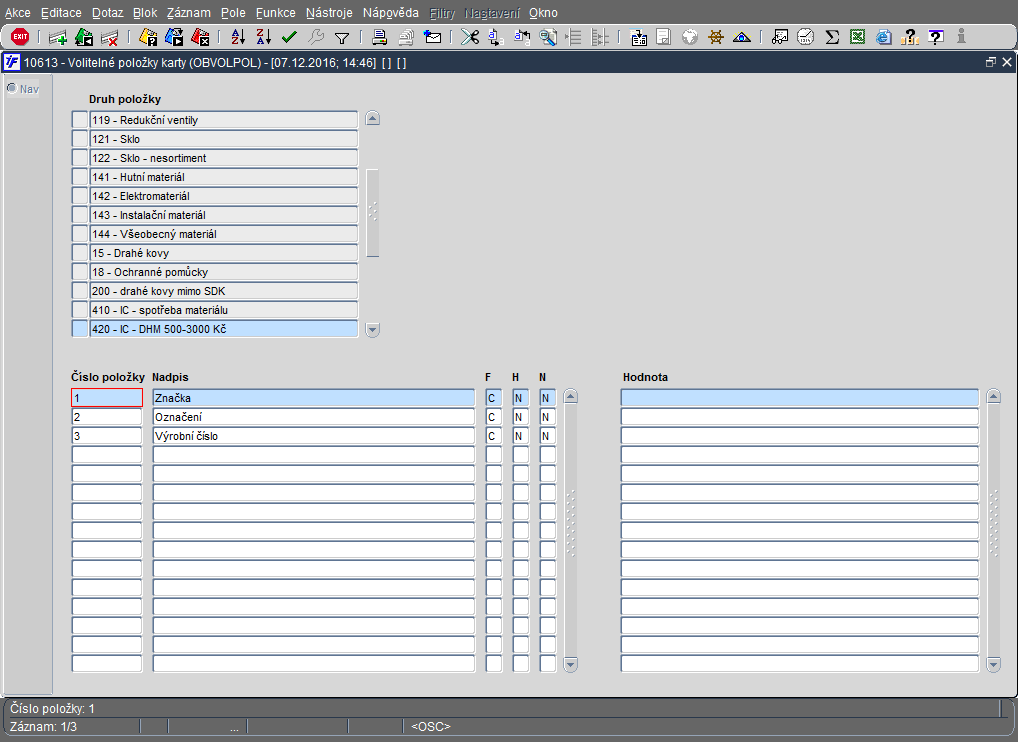Open the Nástroje menu
The image size is (1018, 742).
coord(329,13)
